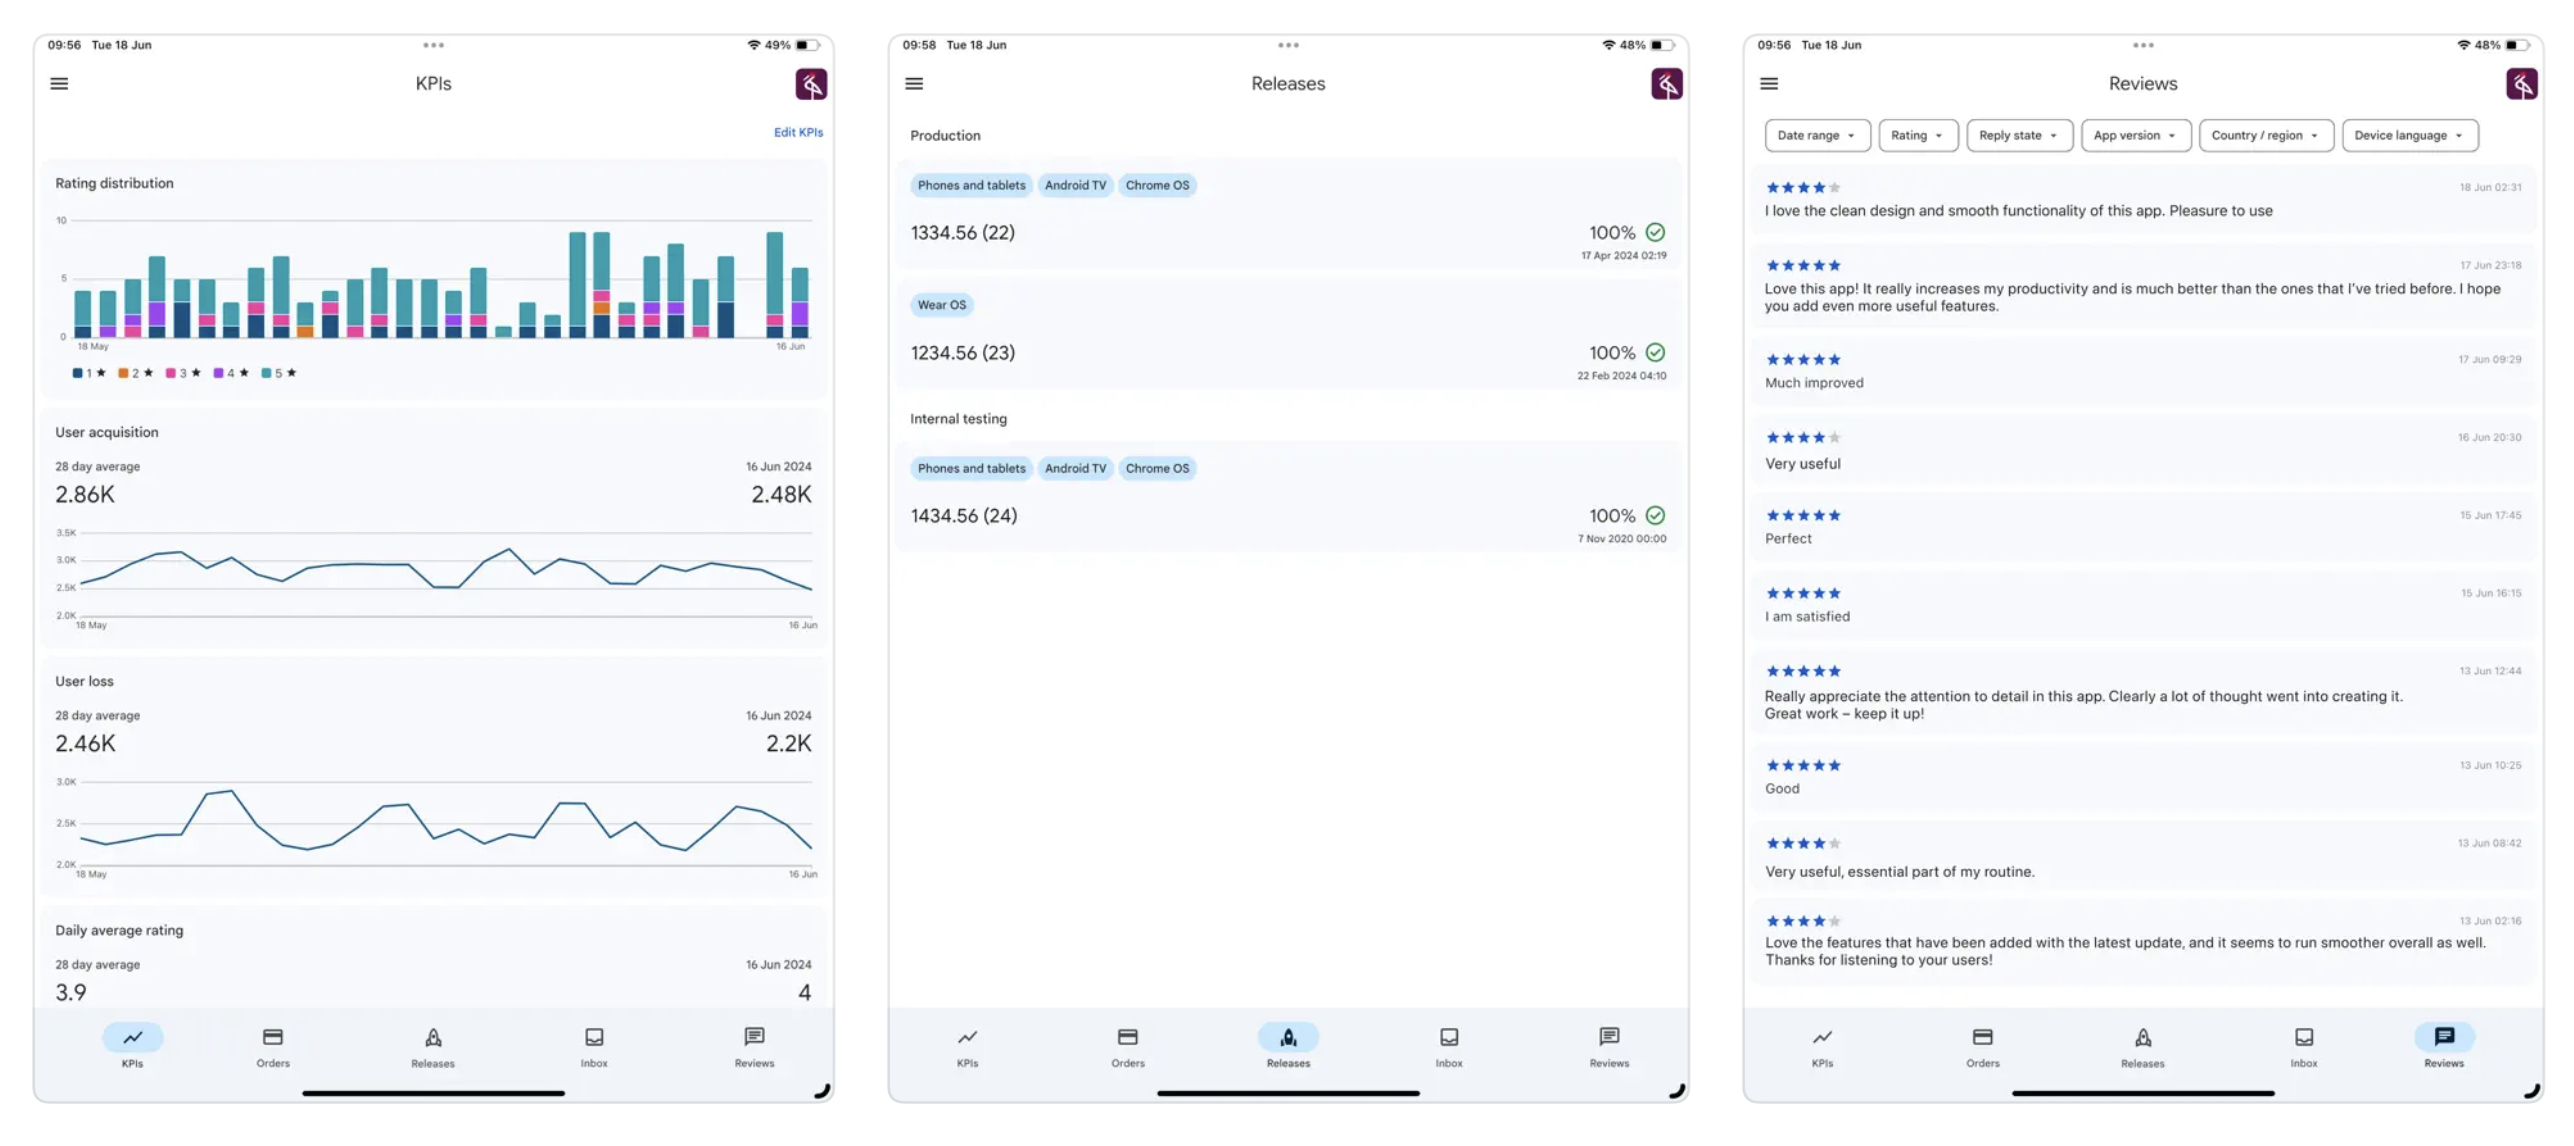Open hamburger menu on Reviews screen

pyautogui.click(x=1769, y=84)
